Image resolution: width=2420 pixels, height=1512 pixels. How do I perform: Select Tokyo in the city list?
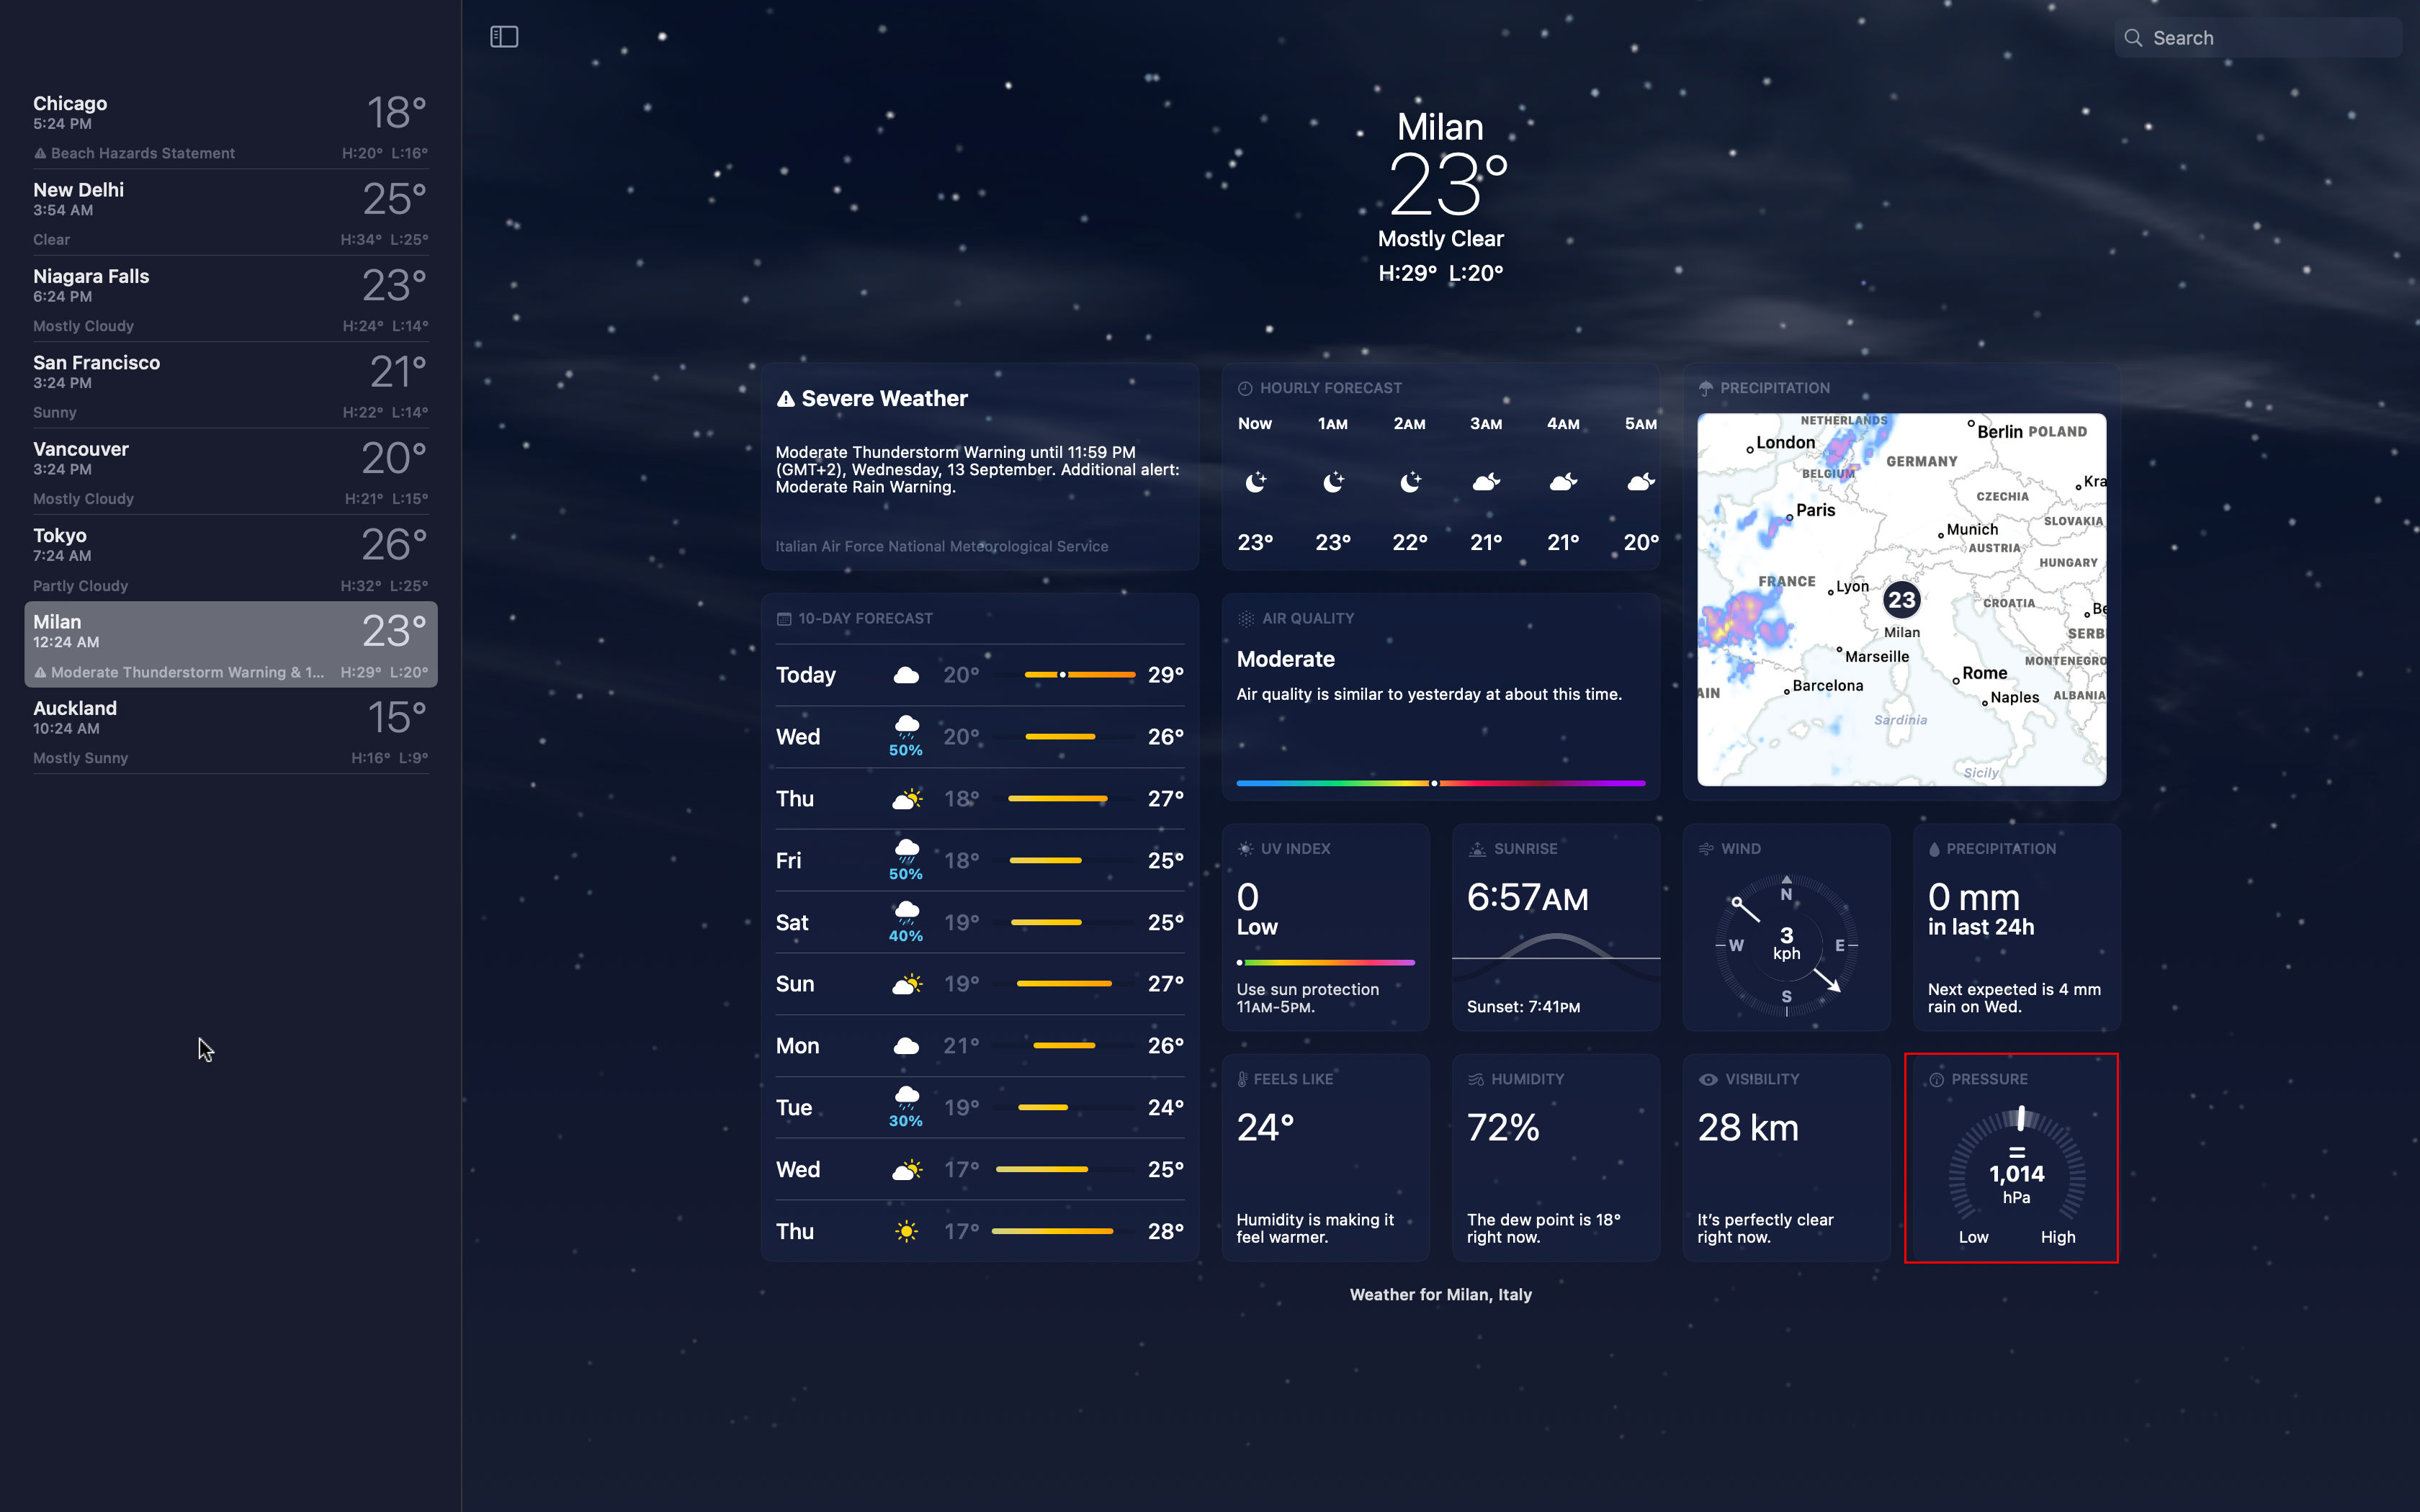click(230, 558)
